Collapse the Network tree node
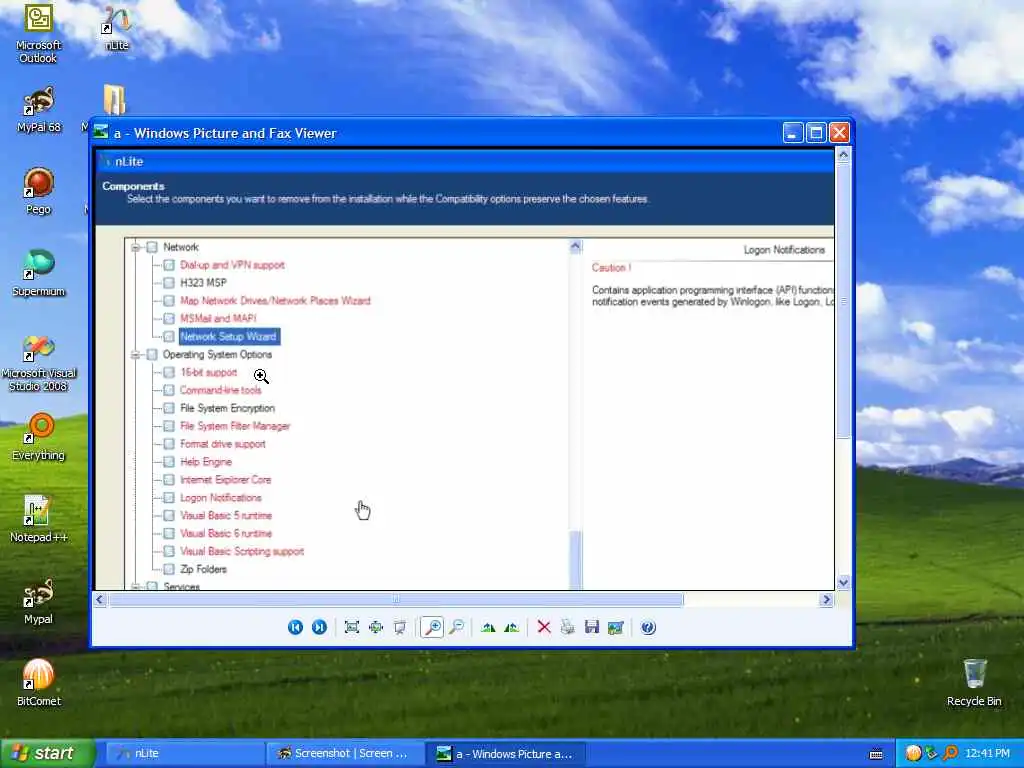The height and width of the screenshot is (768, 1024). 136,248
